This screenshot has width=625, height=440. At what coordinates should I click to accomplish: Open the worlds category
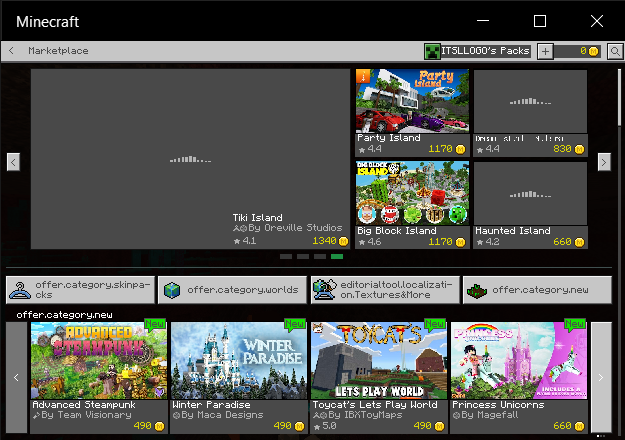[232, 290]
